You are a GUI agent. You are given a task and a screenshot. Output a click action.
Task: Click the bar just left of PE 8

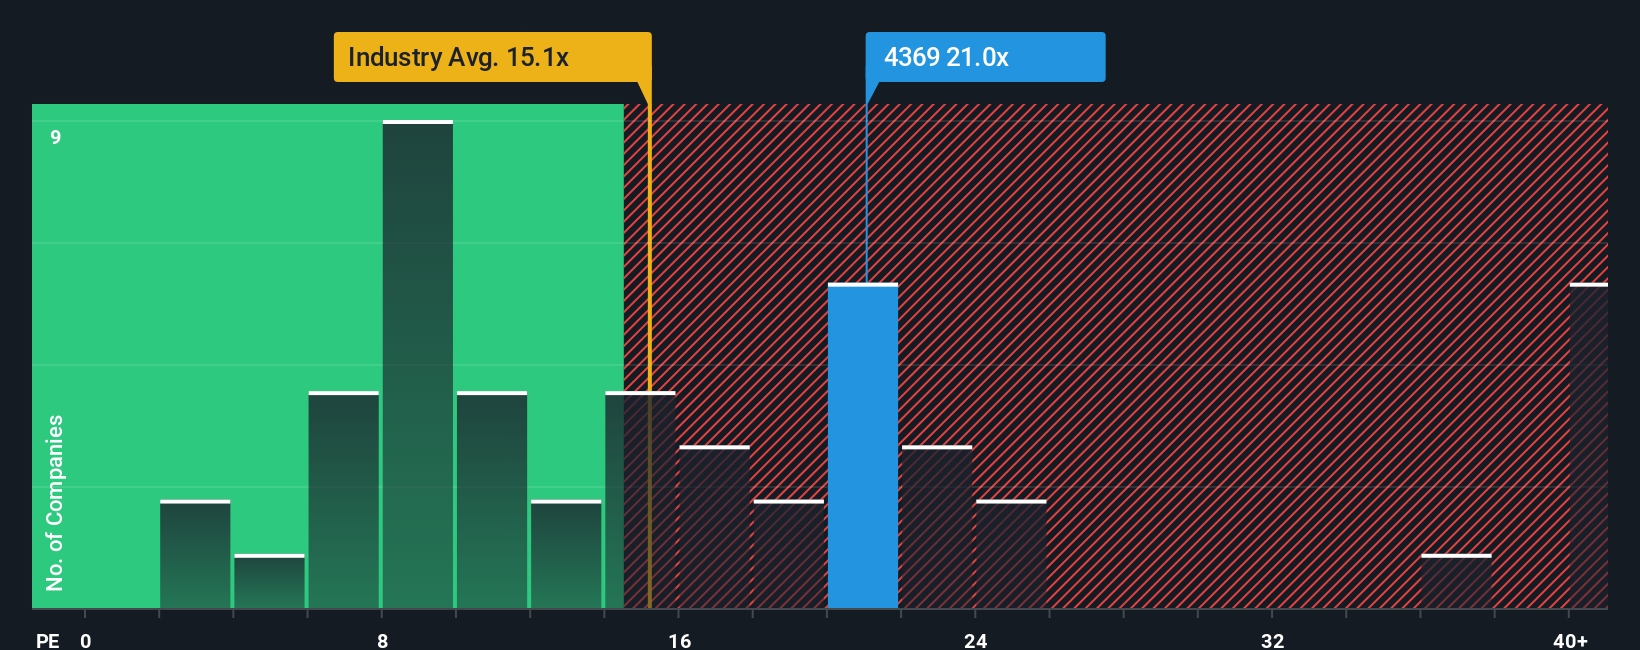(344, 500)
